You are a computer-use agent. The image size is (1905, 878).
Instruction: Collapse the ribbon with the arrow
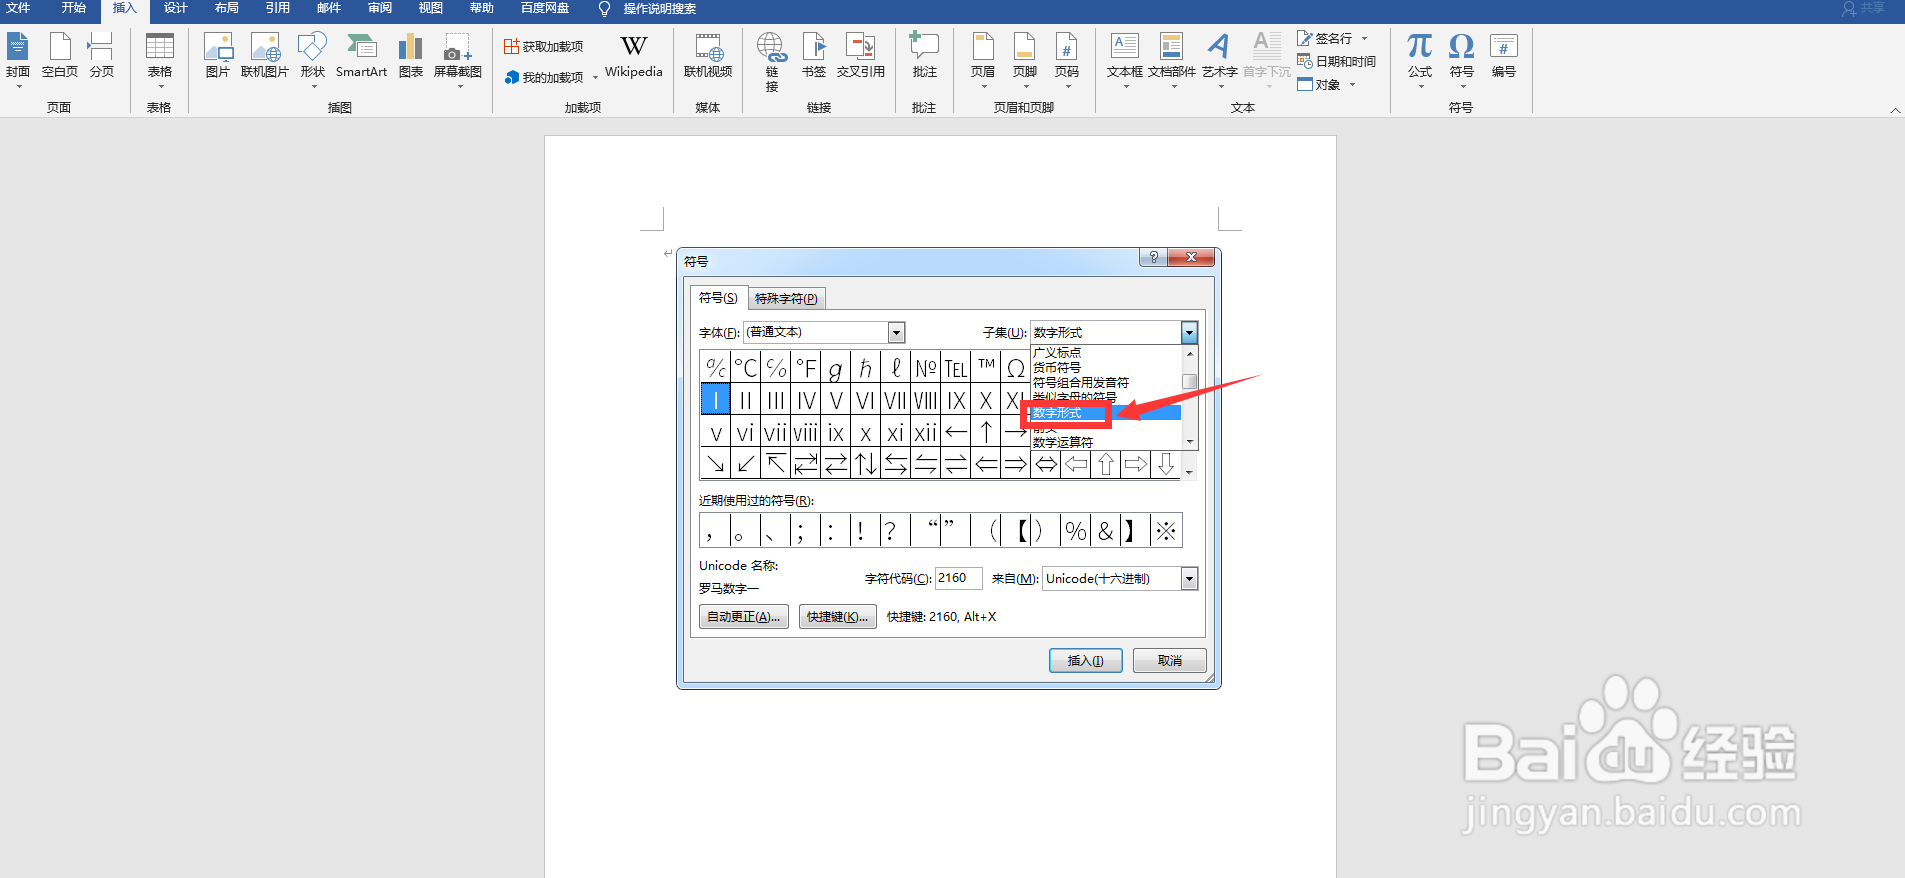(1895, 110)
